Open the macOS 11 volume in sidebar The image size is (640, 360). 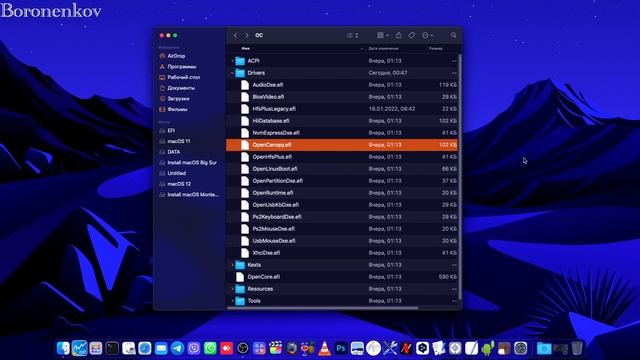point(179,141)
